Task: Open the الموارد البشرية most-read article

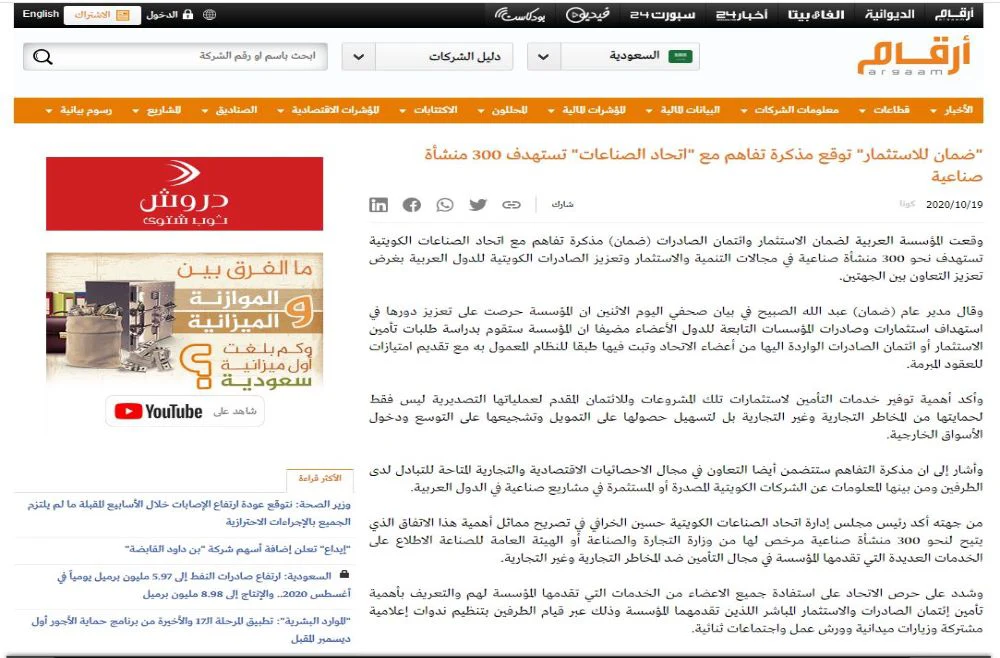Action: click(191, 629)
